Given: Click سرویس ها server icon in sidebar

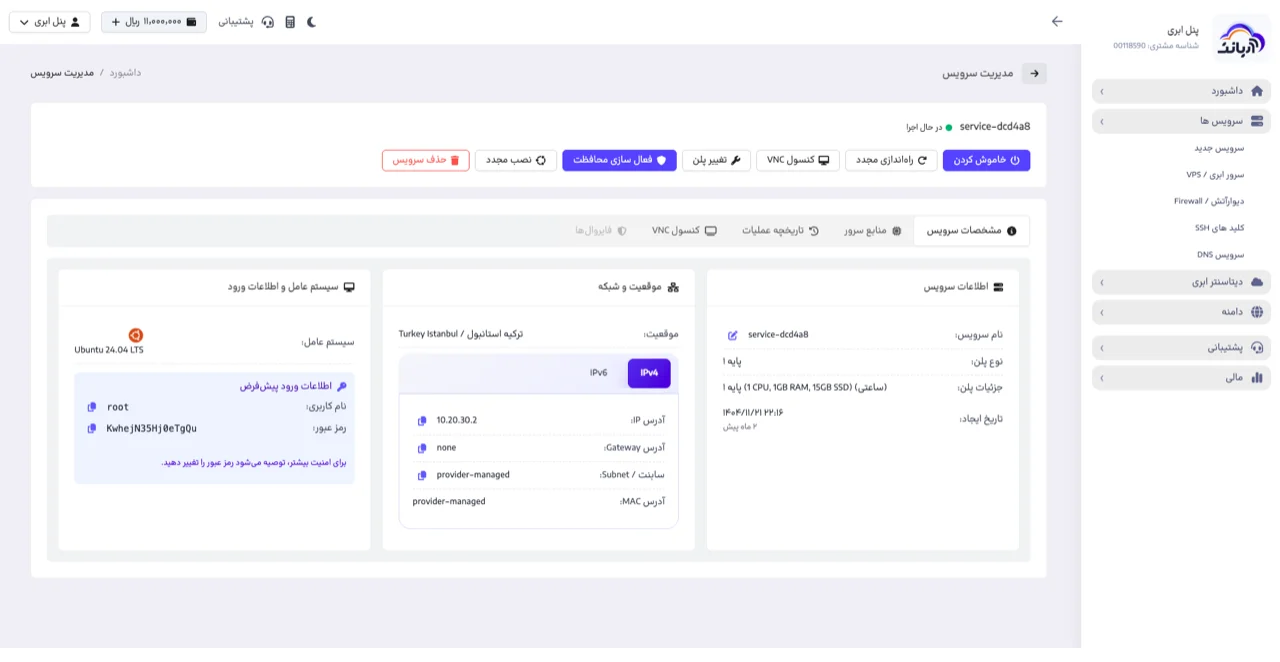Looking at the screenshot, I should (x=1257, y=121).
